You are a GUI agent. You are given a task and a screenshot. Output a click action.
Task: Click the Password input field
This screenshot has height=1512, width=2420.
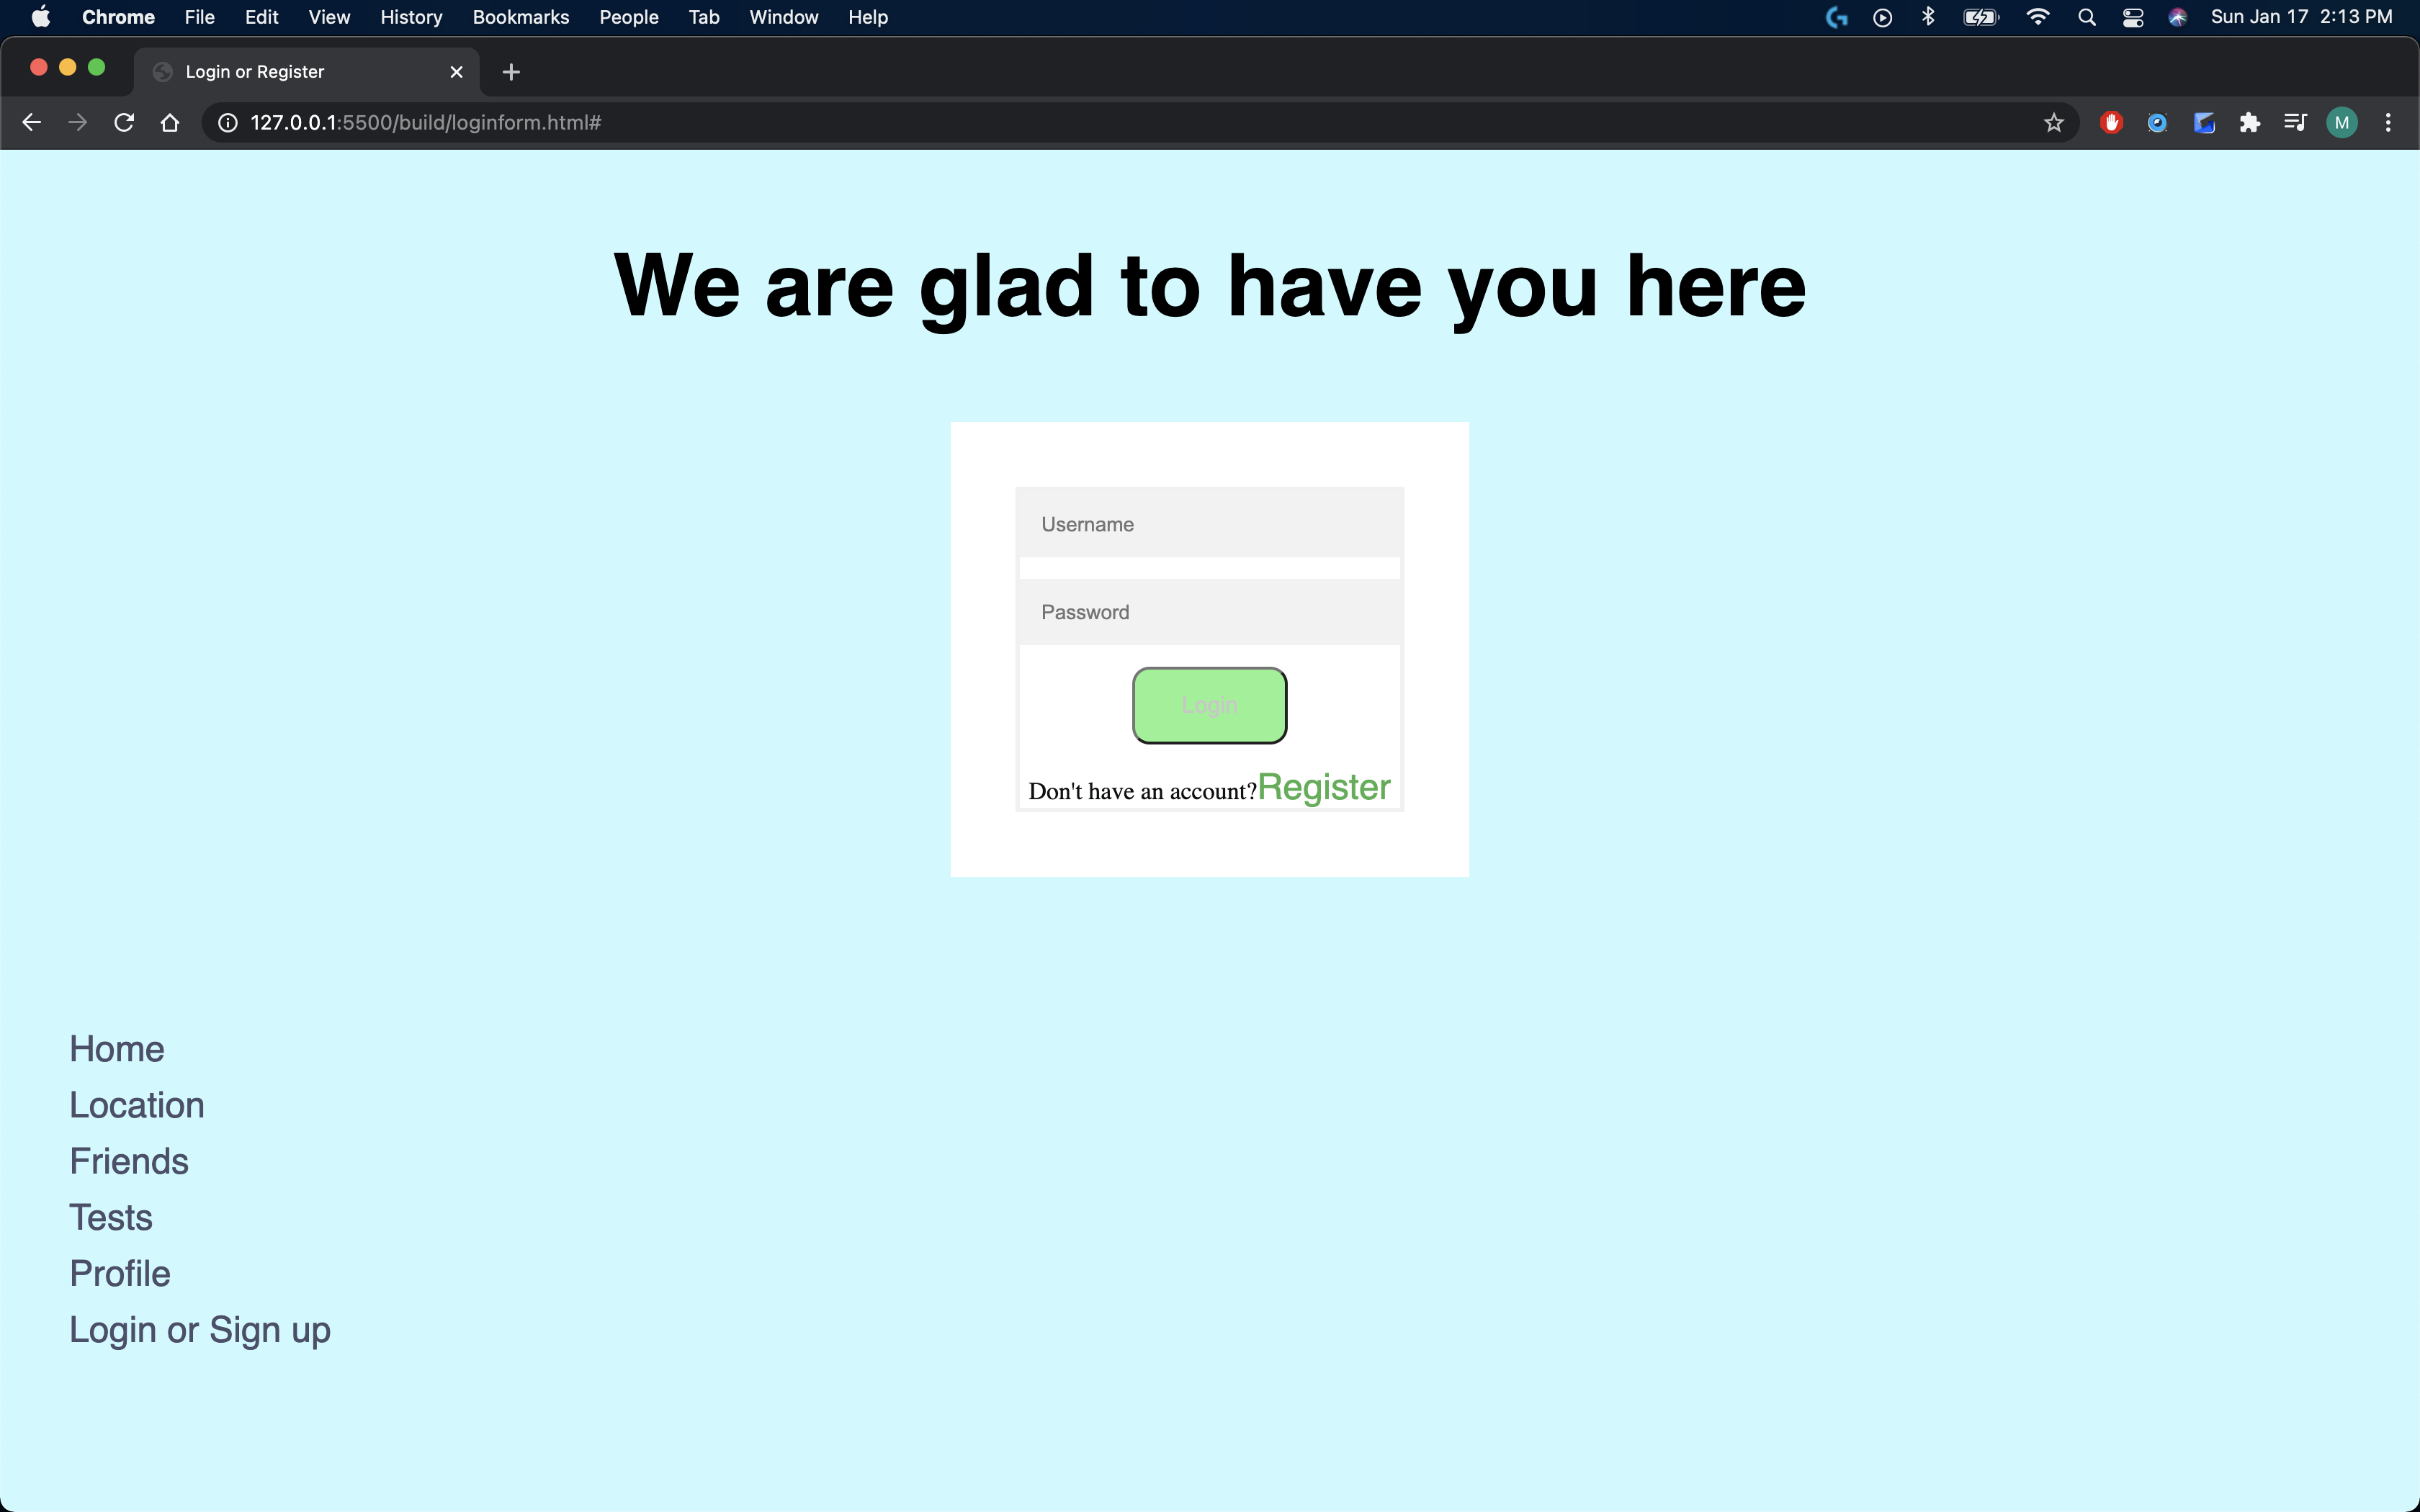click(1209, 612)
